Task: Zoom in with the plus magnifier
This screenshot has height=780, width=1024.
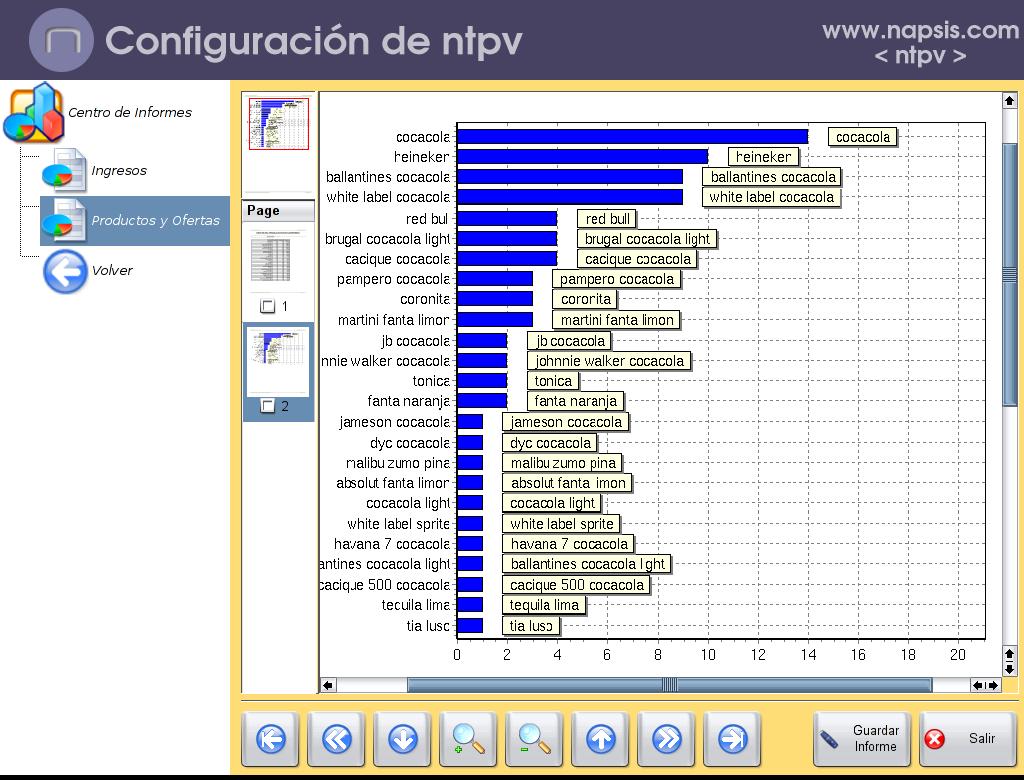Action: coord(469,740)
